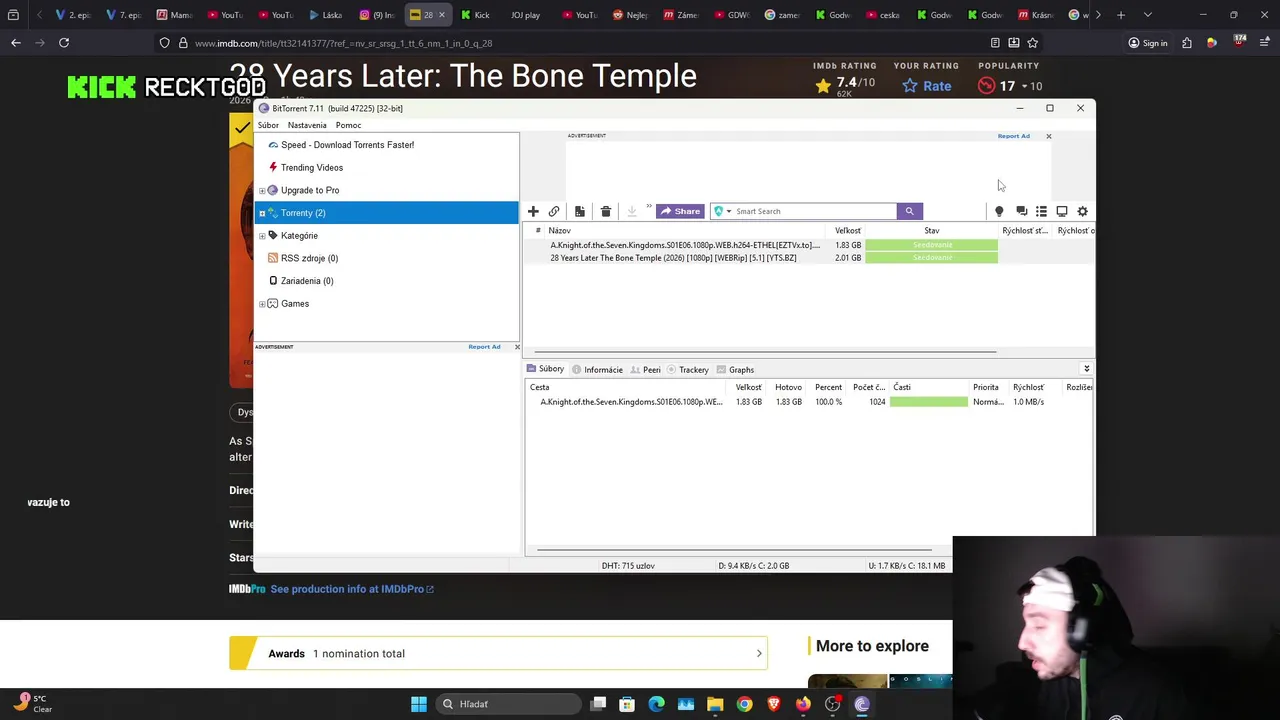Click the Percent column header in files pane
The height and width of the screenshot is (720, 1280).
(x=828, y=387)
